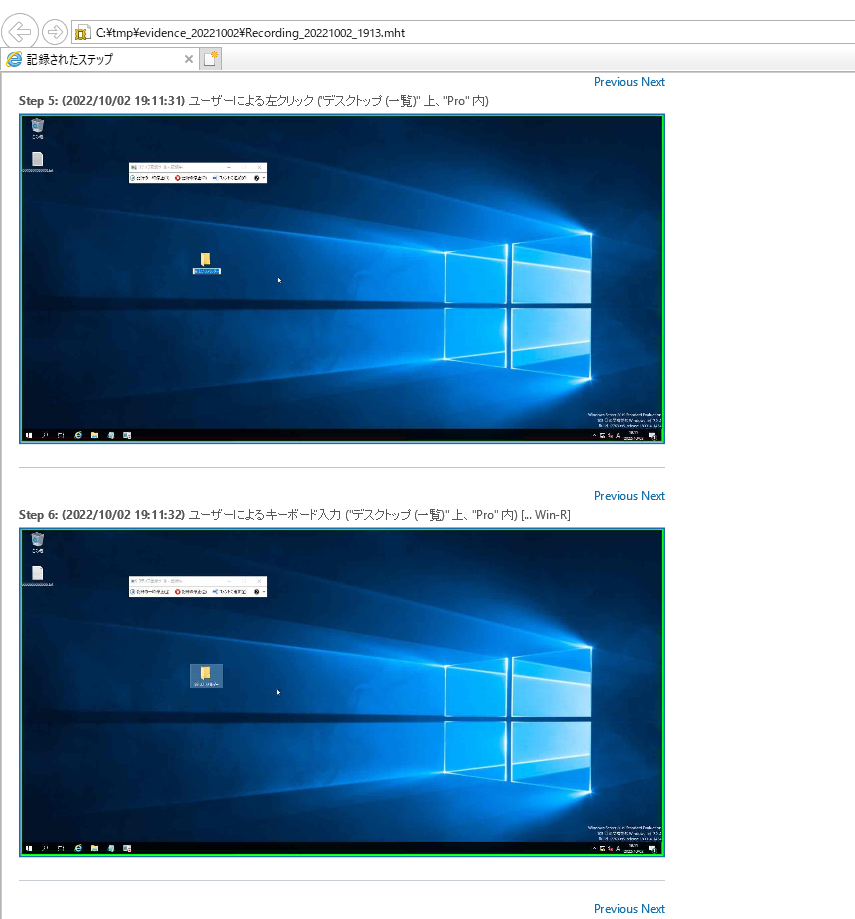Screen dimensions: 855x919
Task: Open the Step 5 desktop screenshot
Action: click(342, 279)
